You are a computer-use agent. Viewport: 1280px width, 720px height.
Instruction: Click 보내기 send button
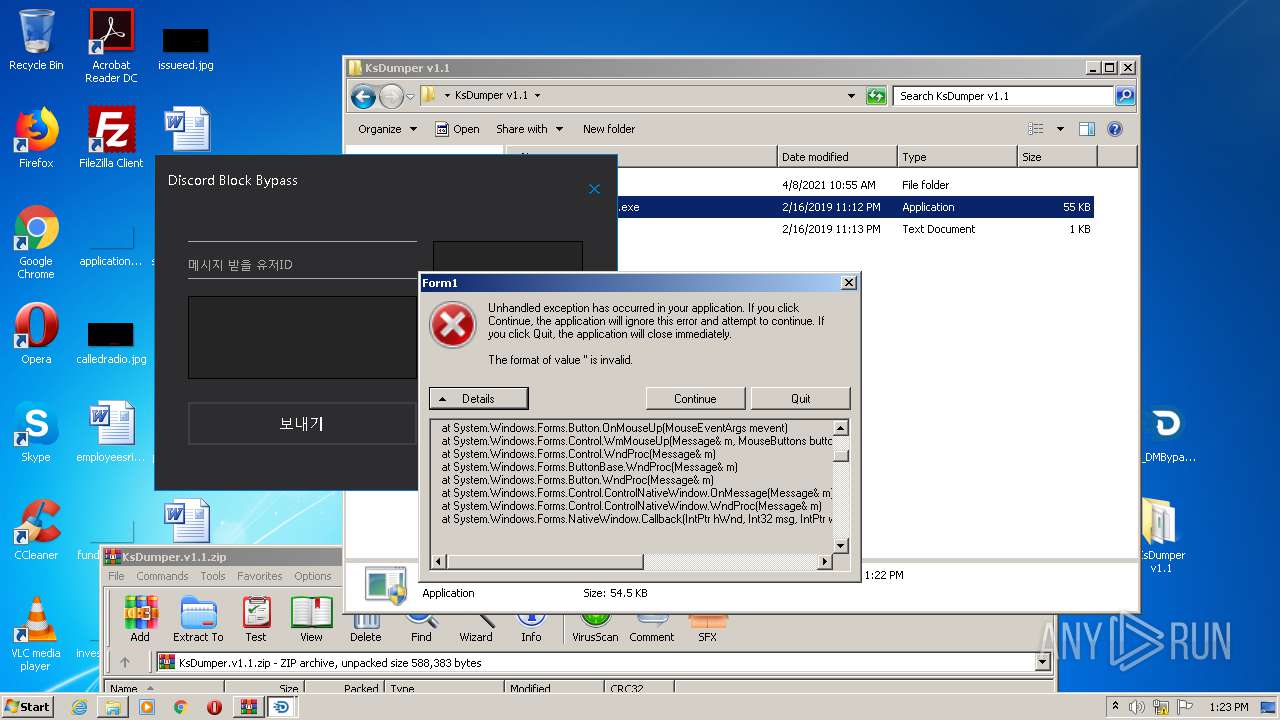click(301, 423)
